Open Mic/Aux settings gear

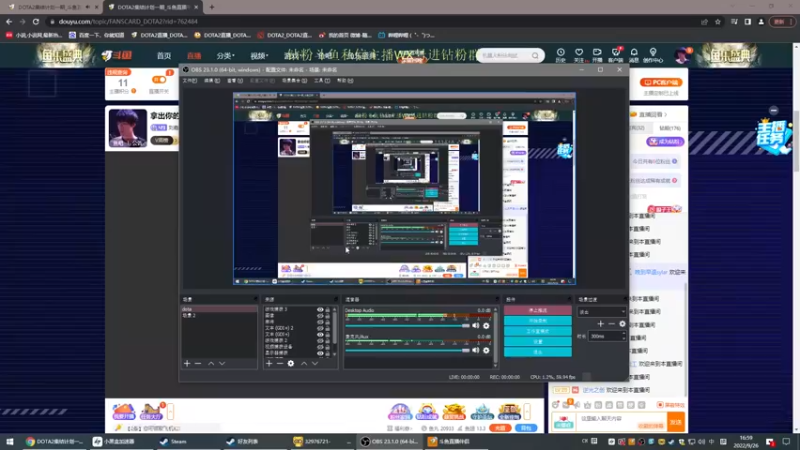486,350
